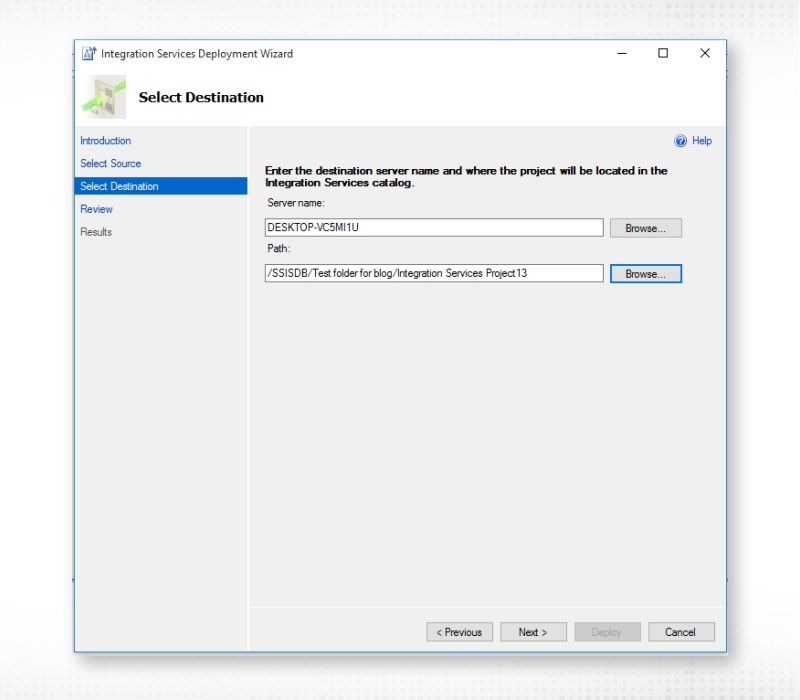Browse for a destination server name
Image resolution: width=800 pixels, height=700 pixels.
pyautogui.click(x=645, y=227)
